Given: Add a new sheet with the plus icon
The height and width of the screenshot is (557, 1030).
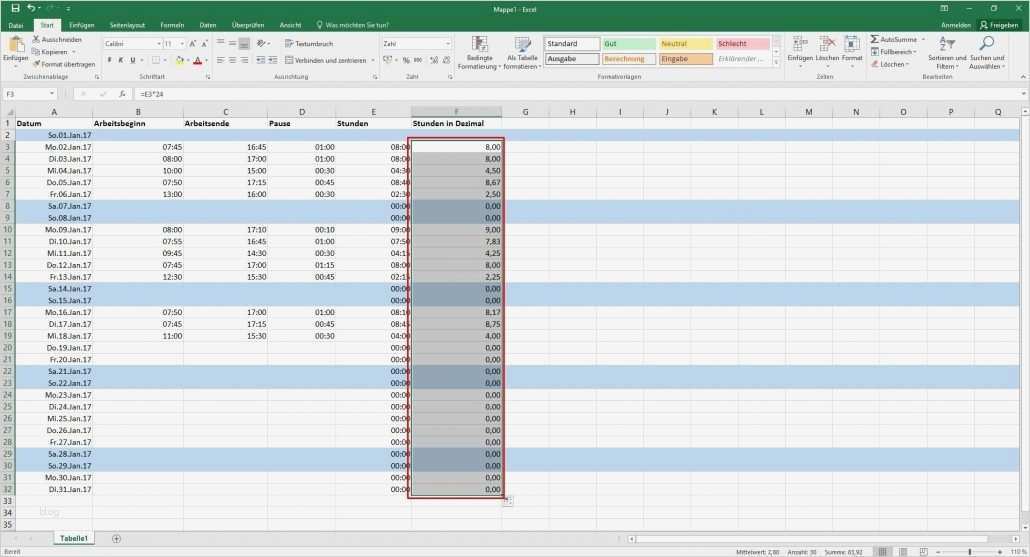Looking at the screenshot, I should tap(116, 539).
